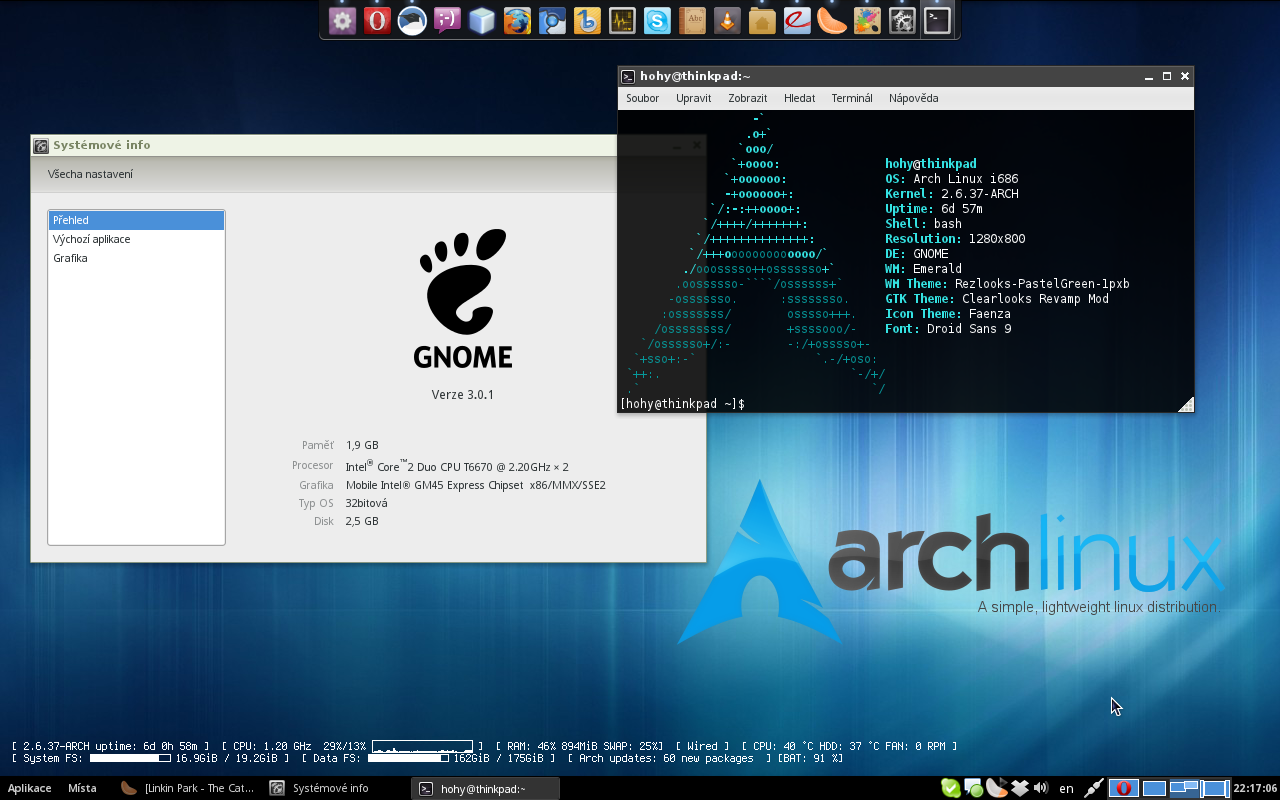Open the volume speaker tray icon
This screenshot has height=800, width=1280.
[1041, 788]
